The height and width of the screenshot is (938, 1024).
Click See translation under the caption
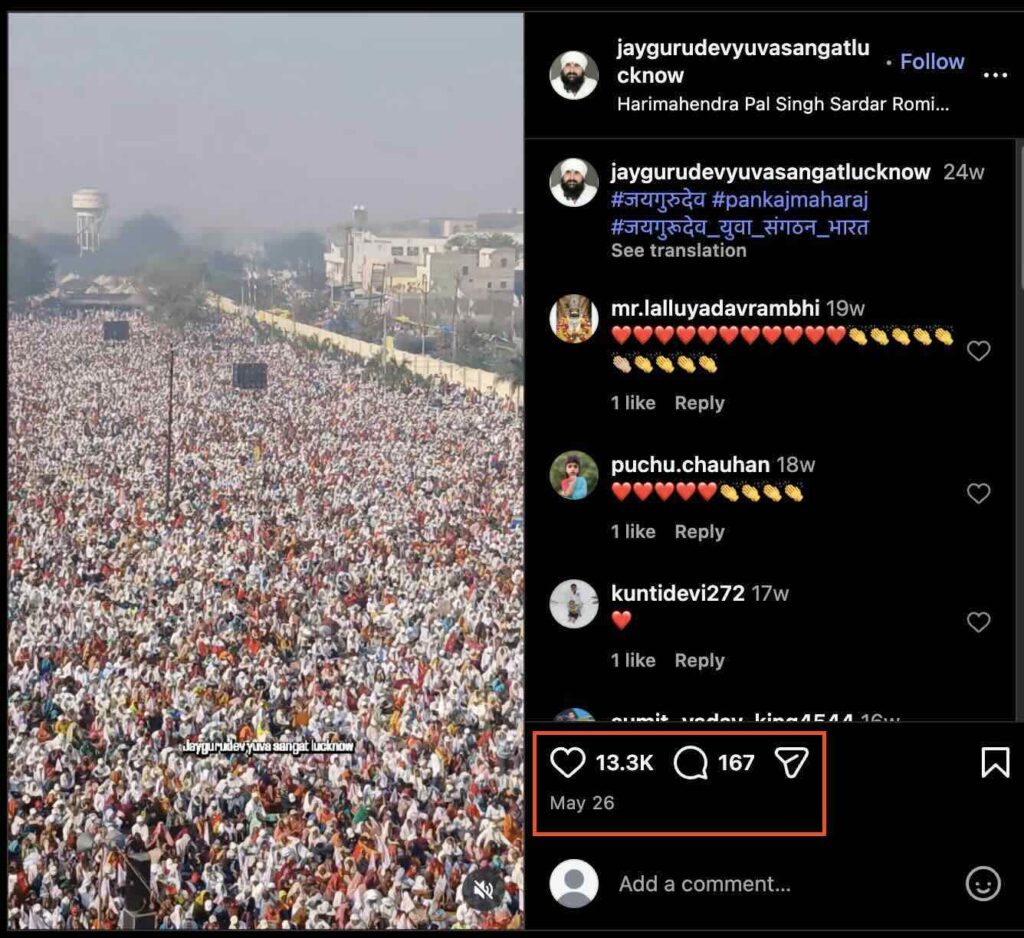[679, 250]
